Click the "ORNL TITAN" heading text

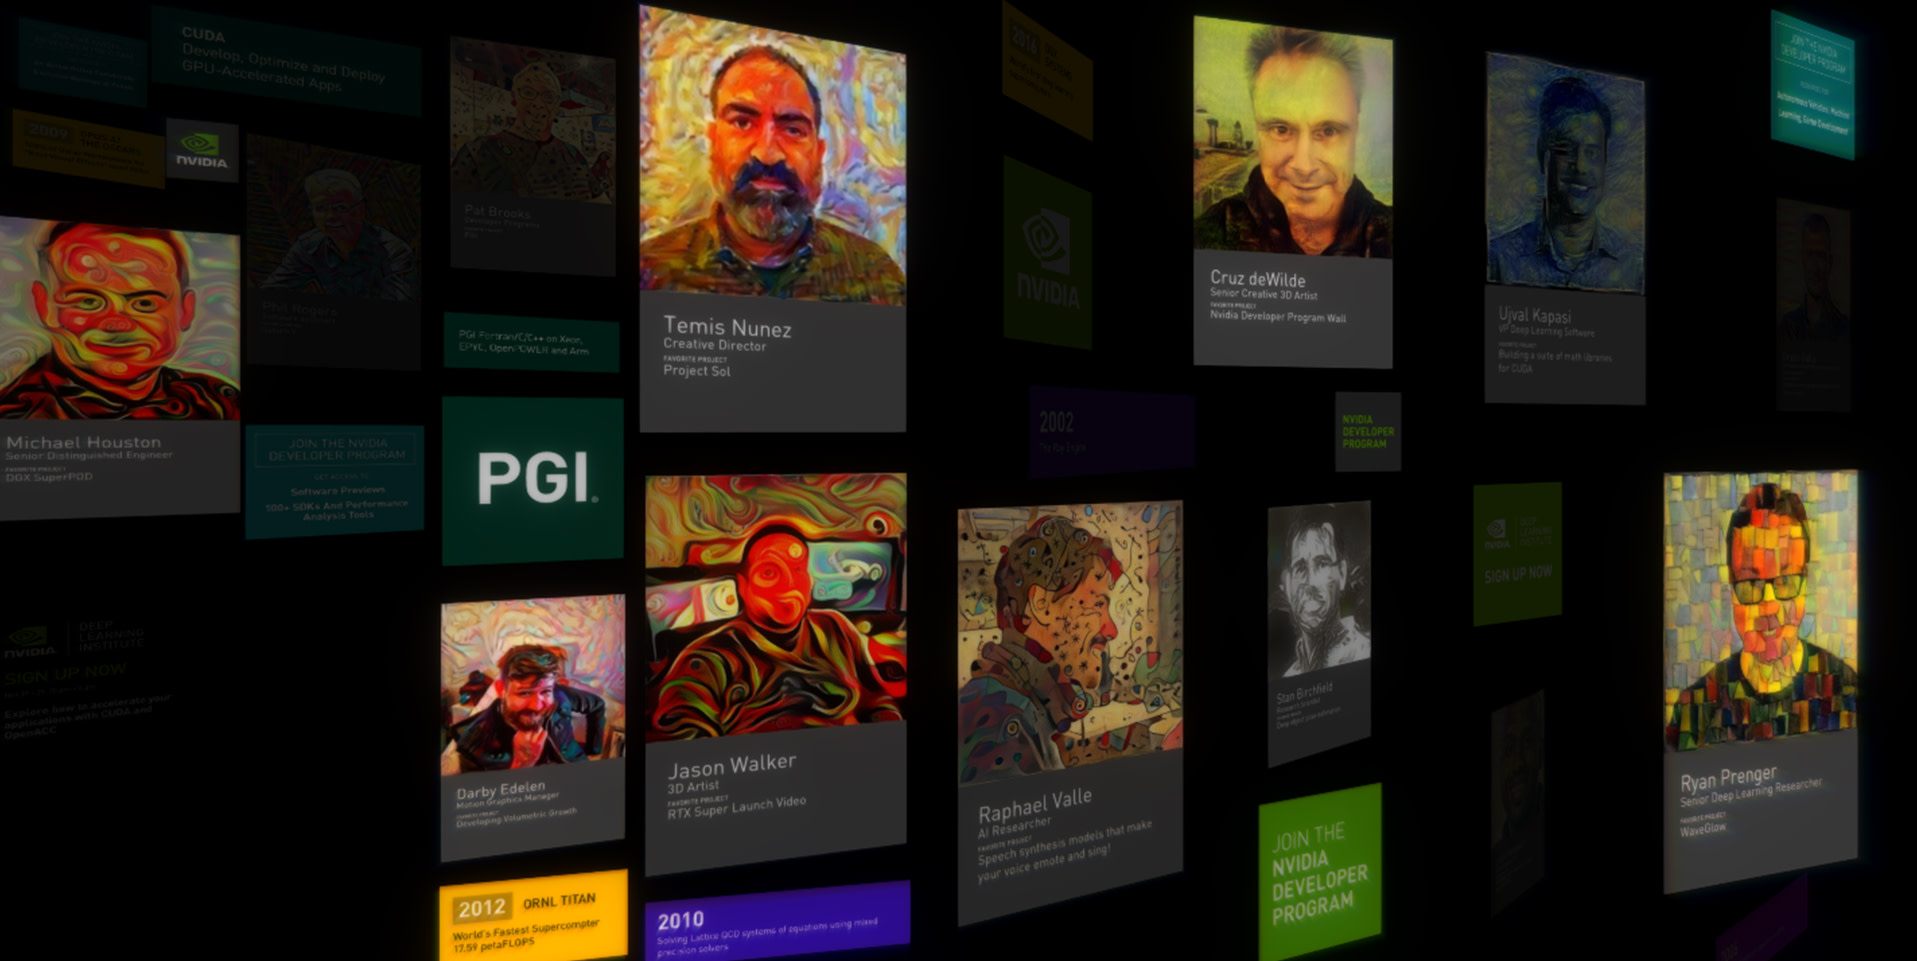click(x=559, y=902)
